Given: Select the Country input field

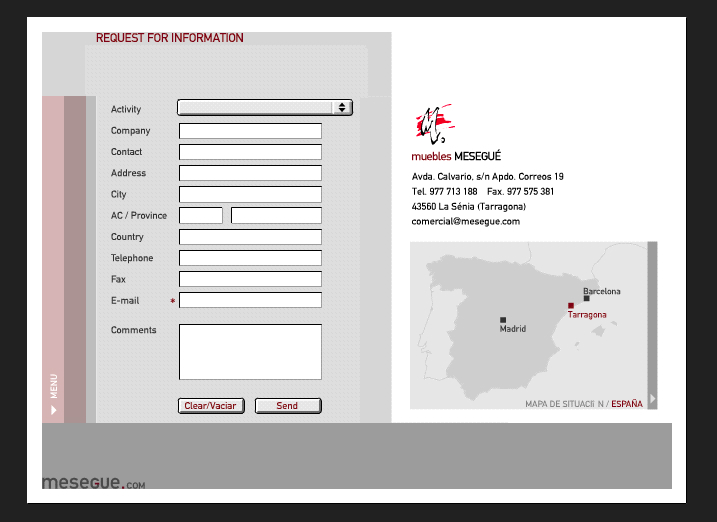Looking at the screenshot, I should 250,237.
